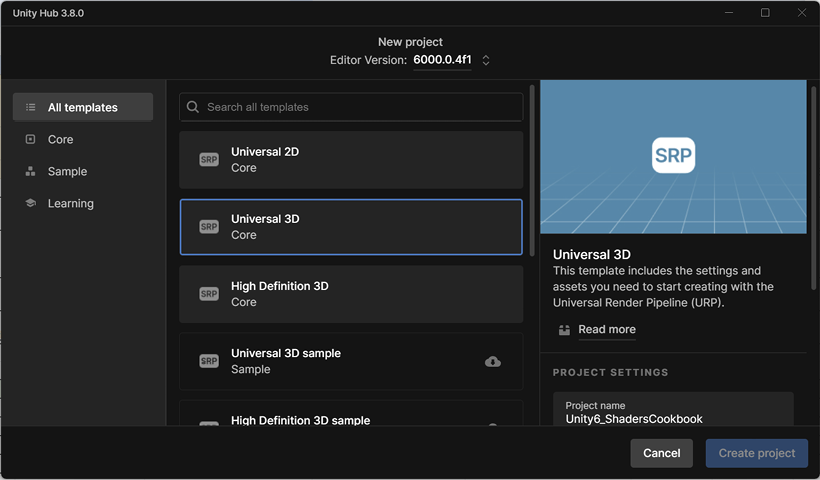
Task: Click the search magnifier icon
Action: pyautogui.click(x=194, y=107)
